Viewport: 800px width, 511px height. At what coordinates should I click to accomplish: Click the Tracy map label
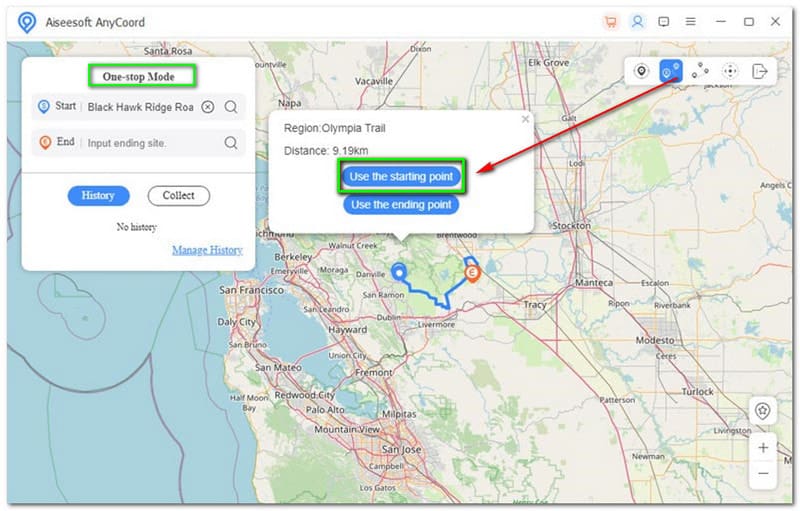tap(535, 304)
